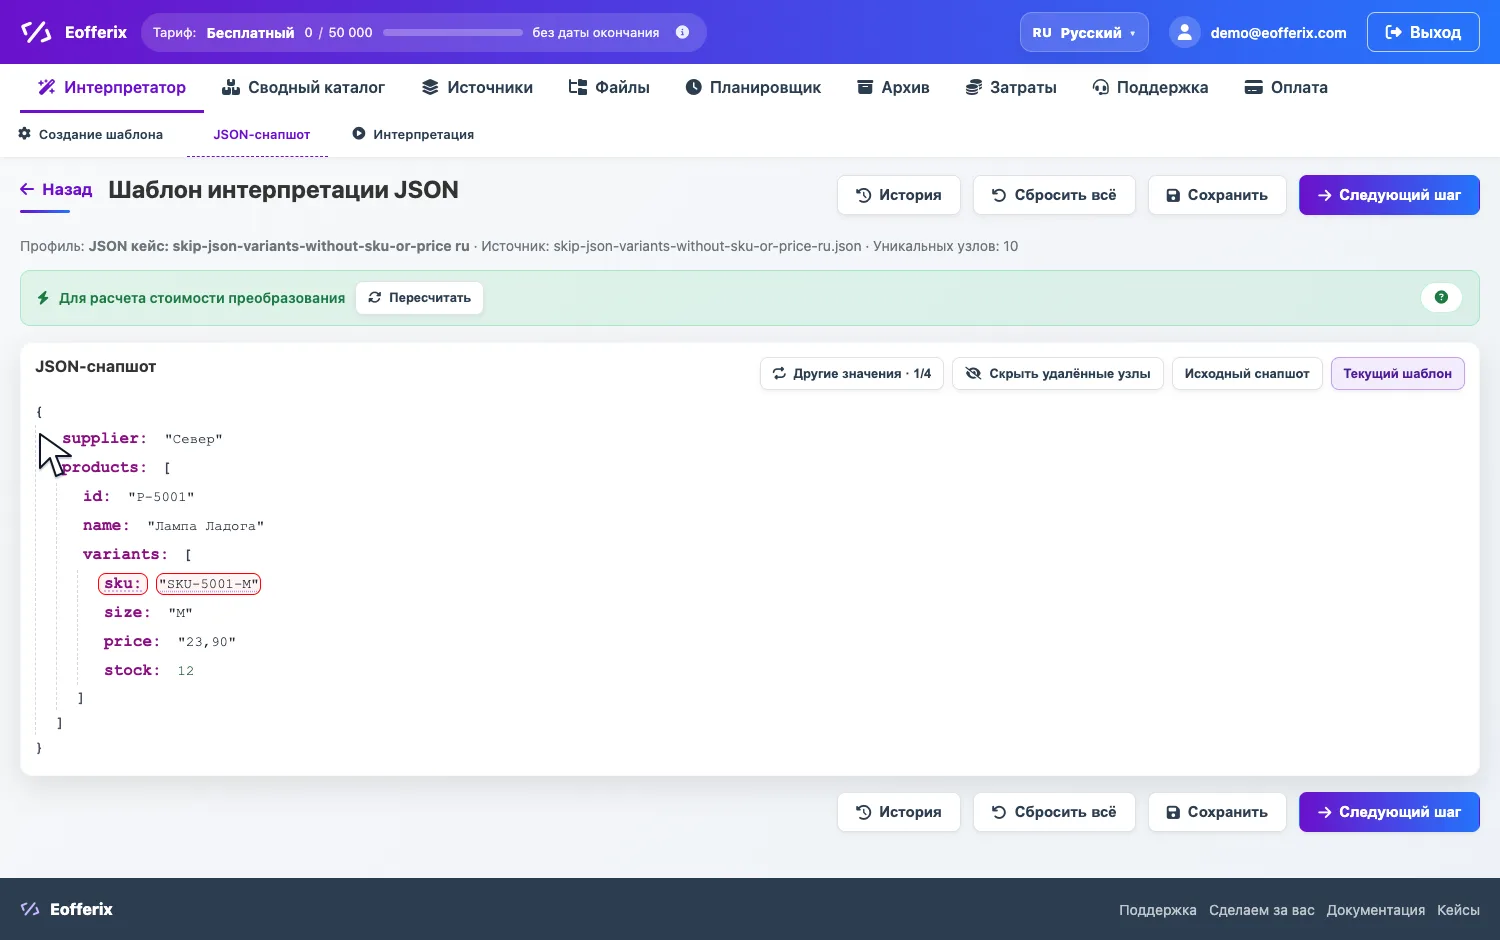Open the footer Поддержка link
The height and width of the screenshot is (940, 1500).
click(1157, 910)
